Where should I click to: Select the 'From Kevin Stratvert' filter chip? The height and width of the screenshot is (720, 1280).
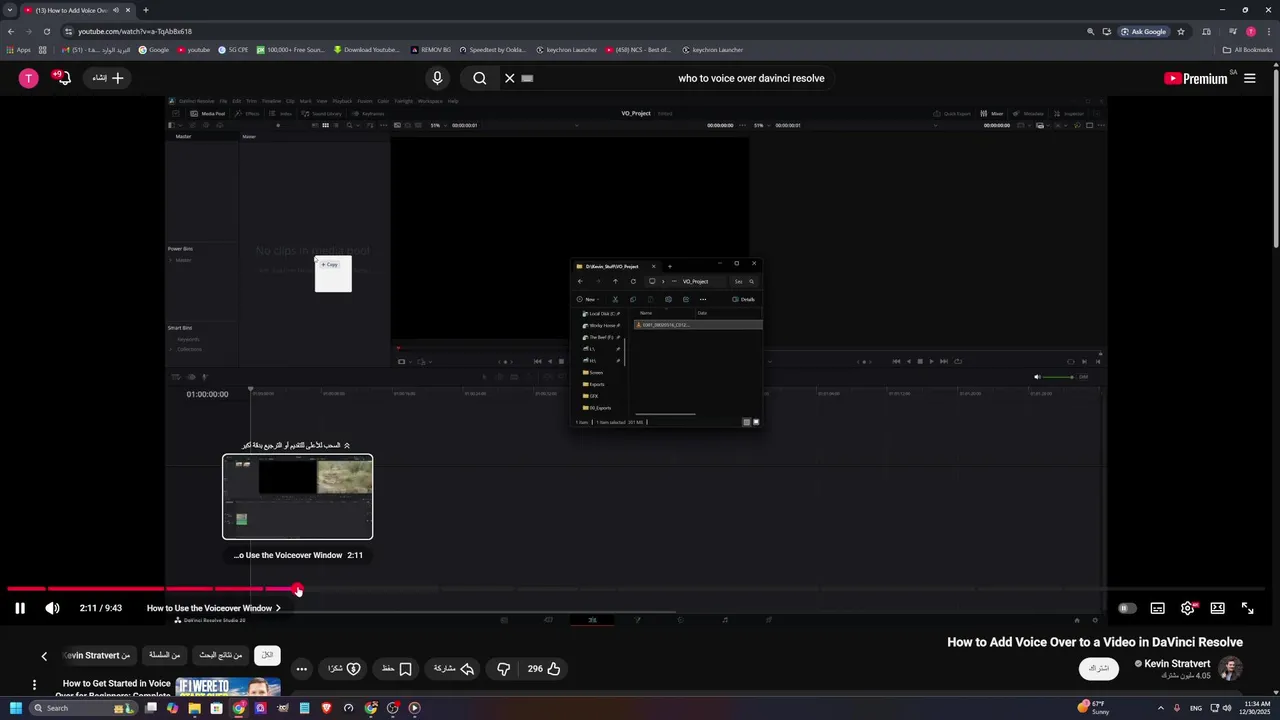click(97, 655)
